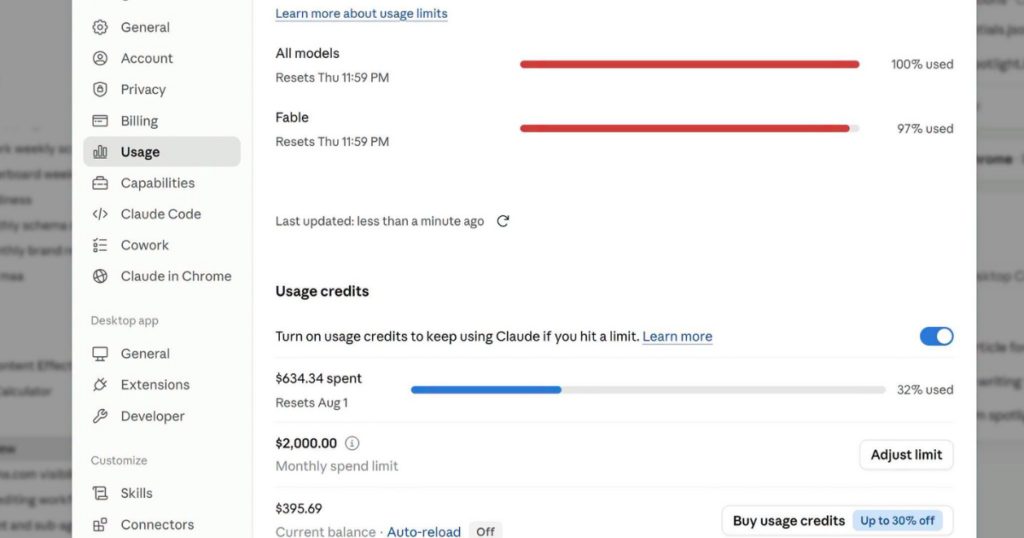Screen dimensions: 1024x538
Task: Follow the Auto-reload link
Action: pyautogui.click(x=423, y=531)
